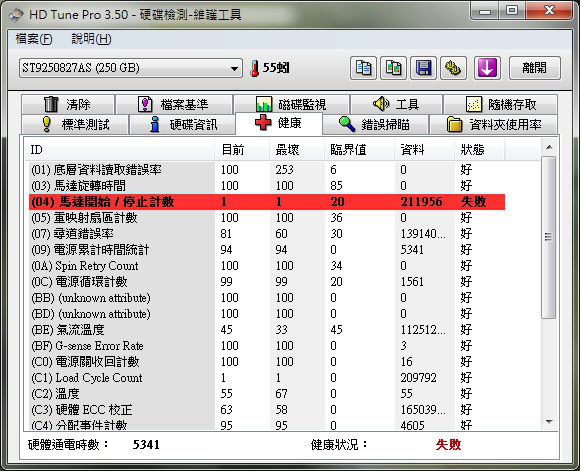Viewport: 580px width, 471px height.
Task: Select the (C2) 溫度 row
Action: coord(267,394)
